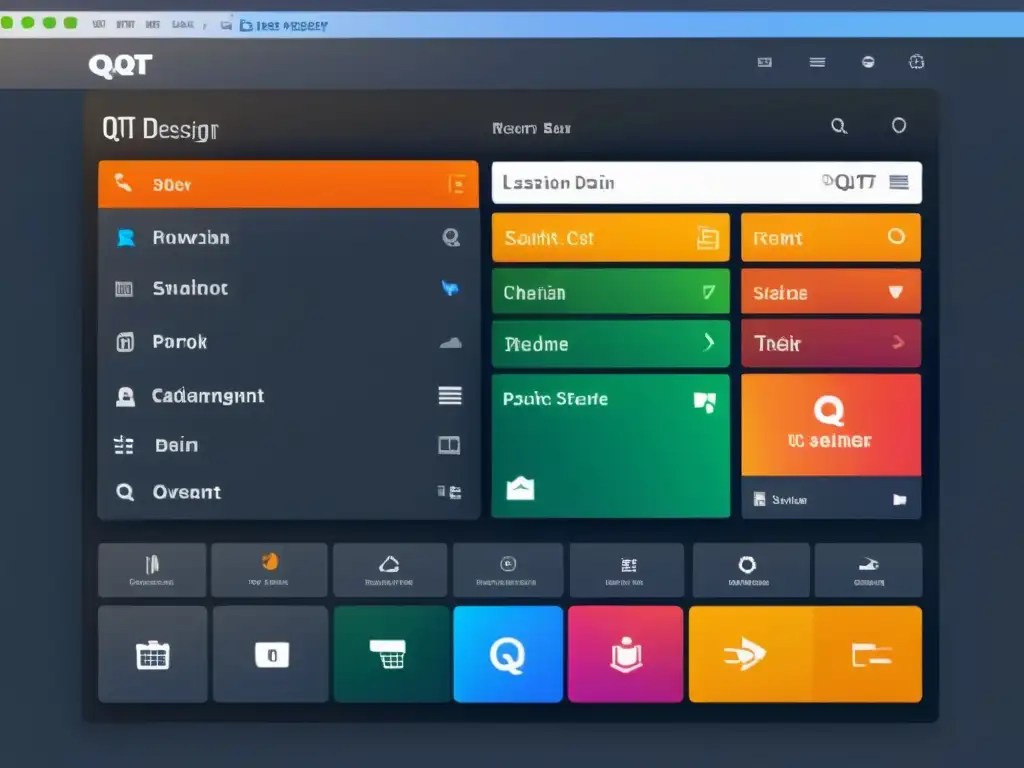Screen dimensions: 1024x768
Task: Select the calendar tile in the bottom grid
Action: coord(151,653)
